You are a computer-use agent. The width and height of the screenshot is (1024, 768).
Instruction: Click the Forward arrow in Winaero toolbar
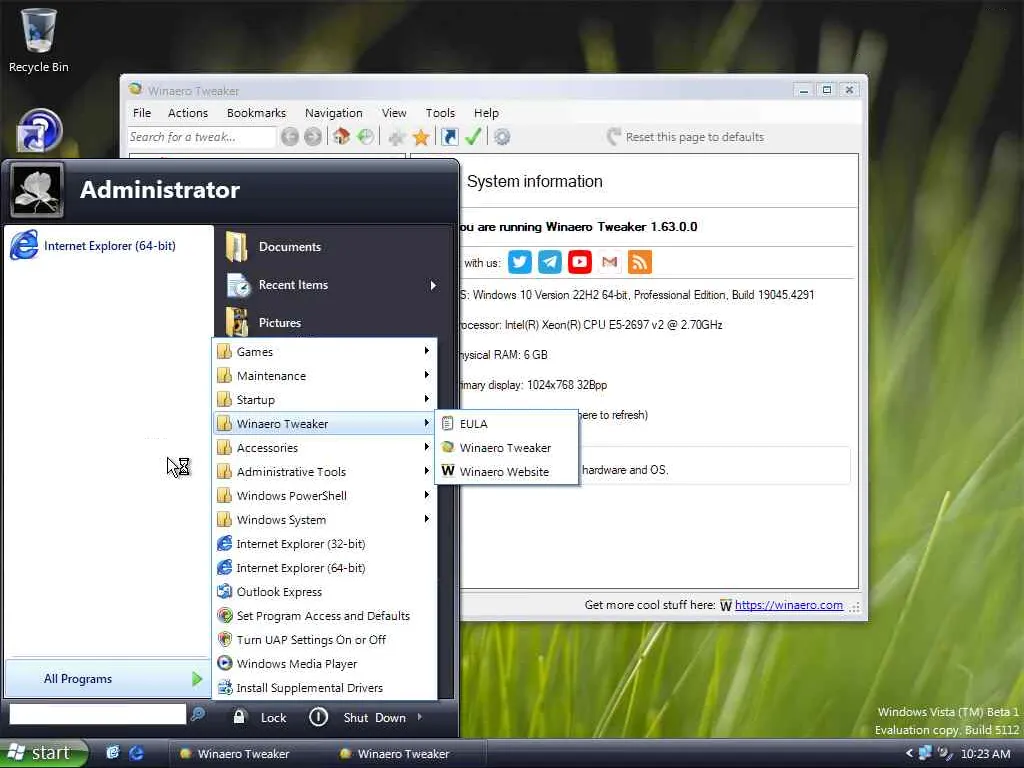[313, 136]
